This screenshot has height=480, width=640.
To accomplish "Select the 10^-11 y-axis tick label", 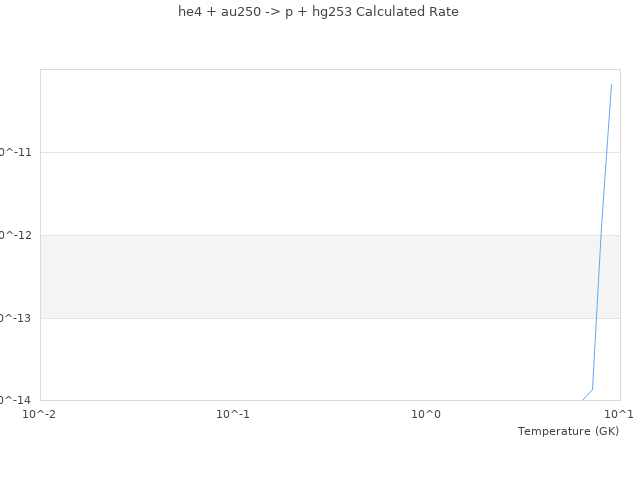I will [x=16, y=152].
